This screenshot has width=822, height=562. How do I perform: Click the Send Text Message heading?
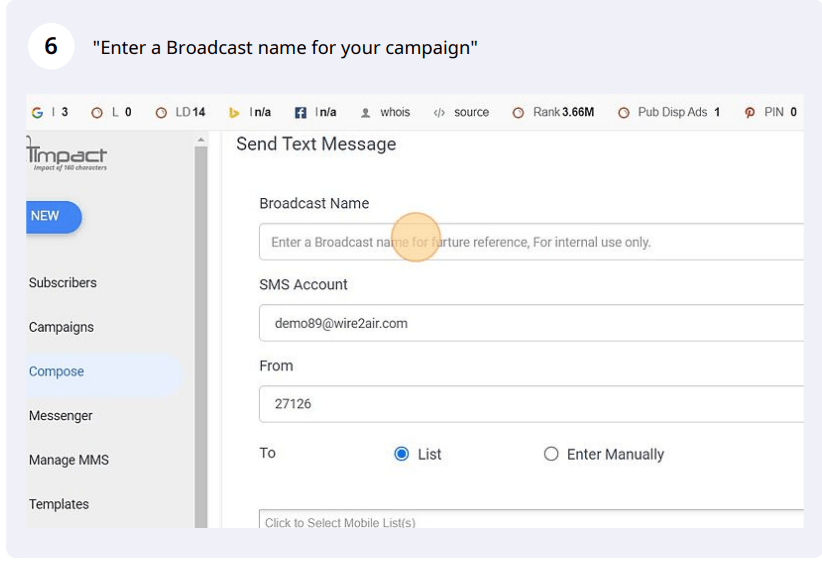tap(316, 144)
